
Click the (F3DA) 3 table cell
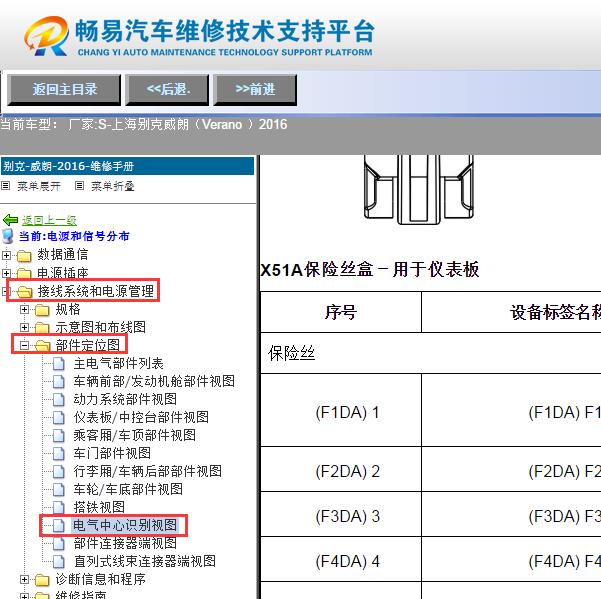click(341, 514)
